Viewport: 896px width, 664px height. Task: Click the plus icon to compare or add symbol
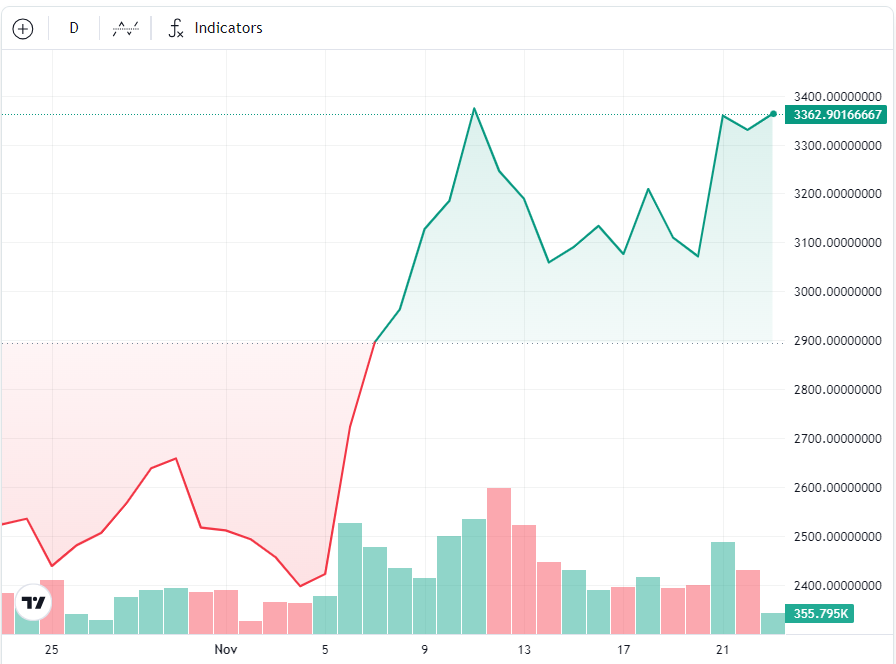(23, 28)
